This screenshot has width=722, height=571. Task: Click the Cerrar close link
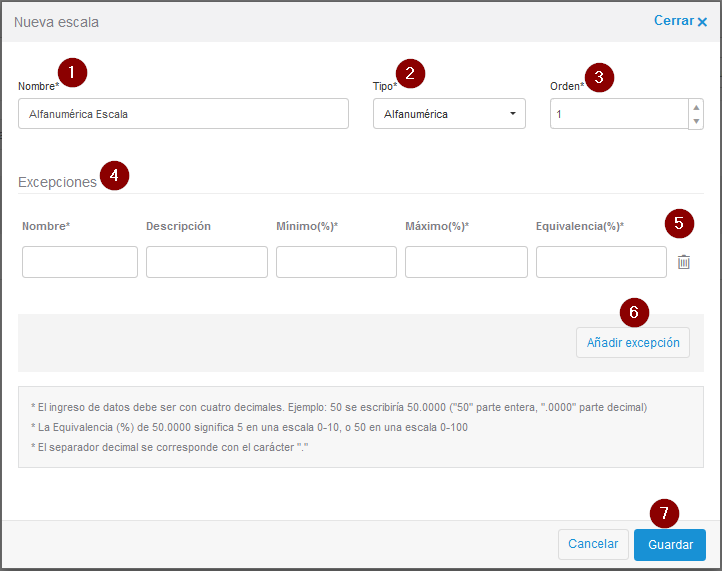pyautogui.click(x=680, y=21)
